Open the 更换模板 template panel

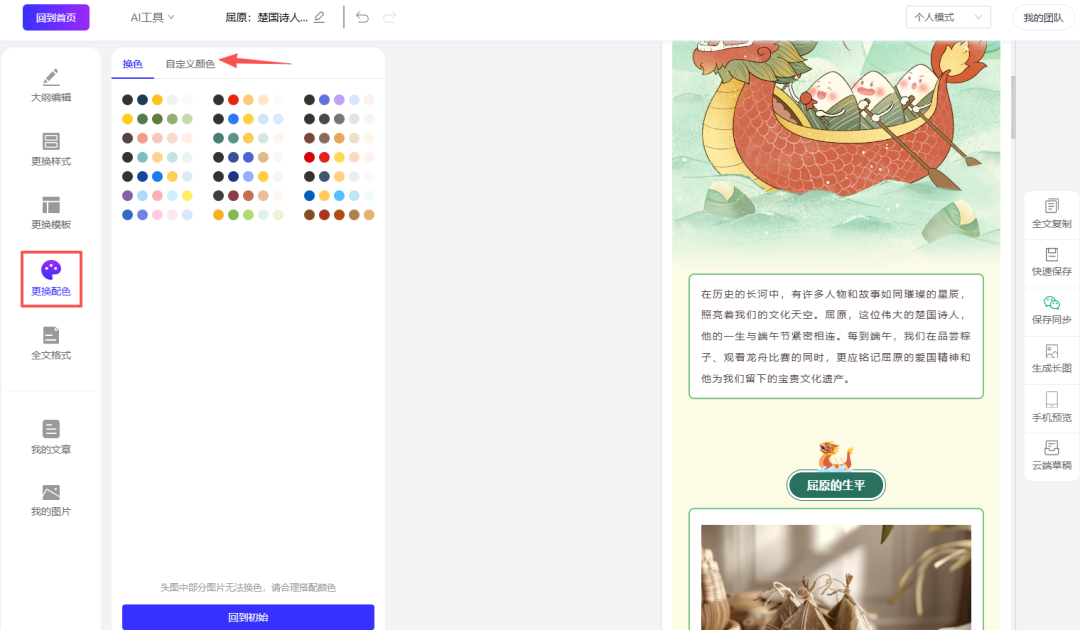click(x=51, y=213)
